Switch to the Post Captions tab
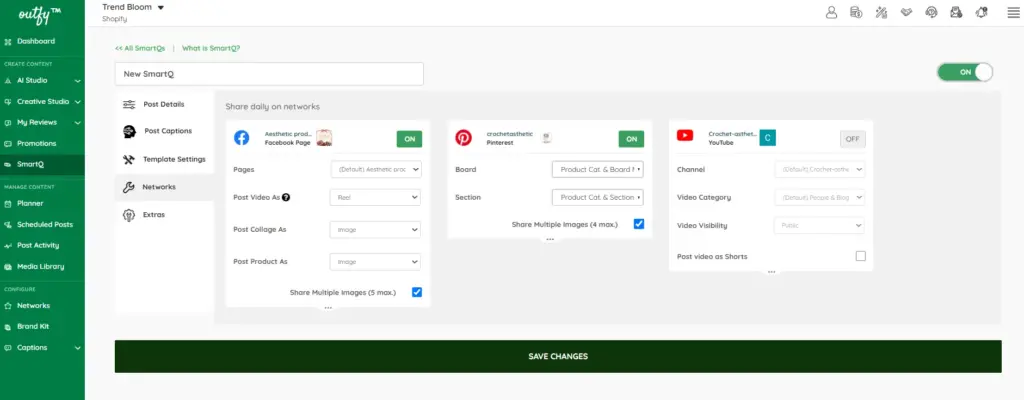Image resolution: width=1024 pixels, height=400 pixels. click(165, 131)
